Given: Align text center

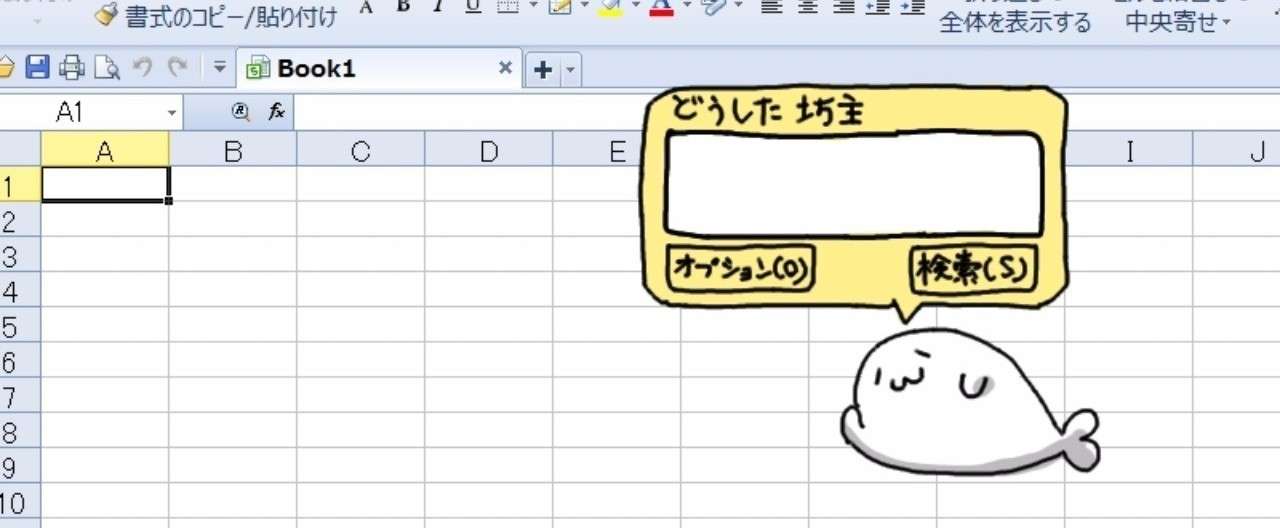Looking at the screenshot, I should point(807,6).
